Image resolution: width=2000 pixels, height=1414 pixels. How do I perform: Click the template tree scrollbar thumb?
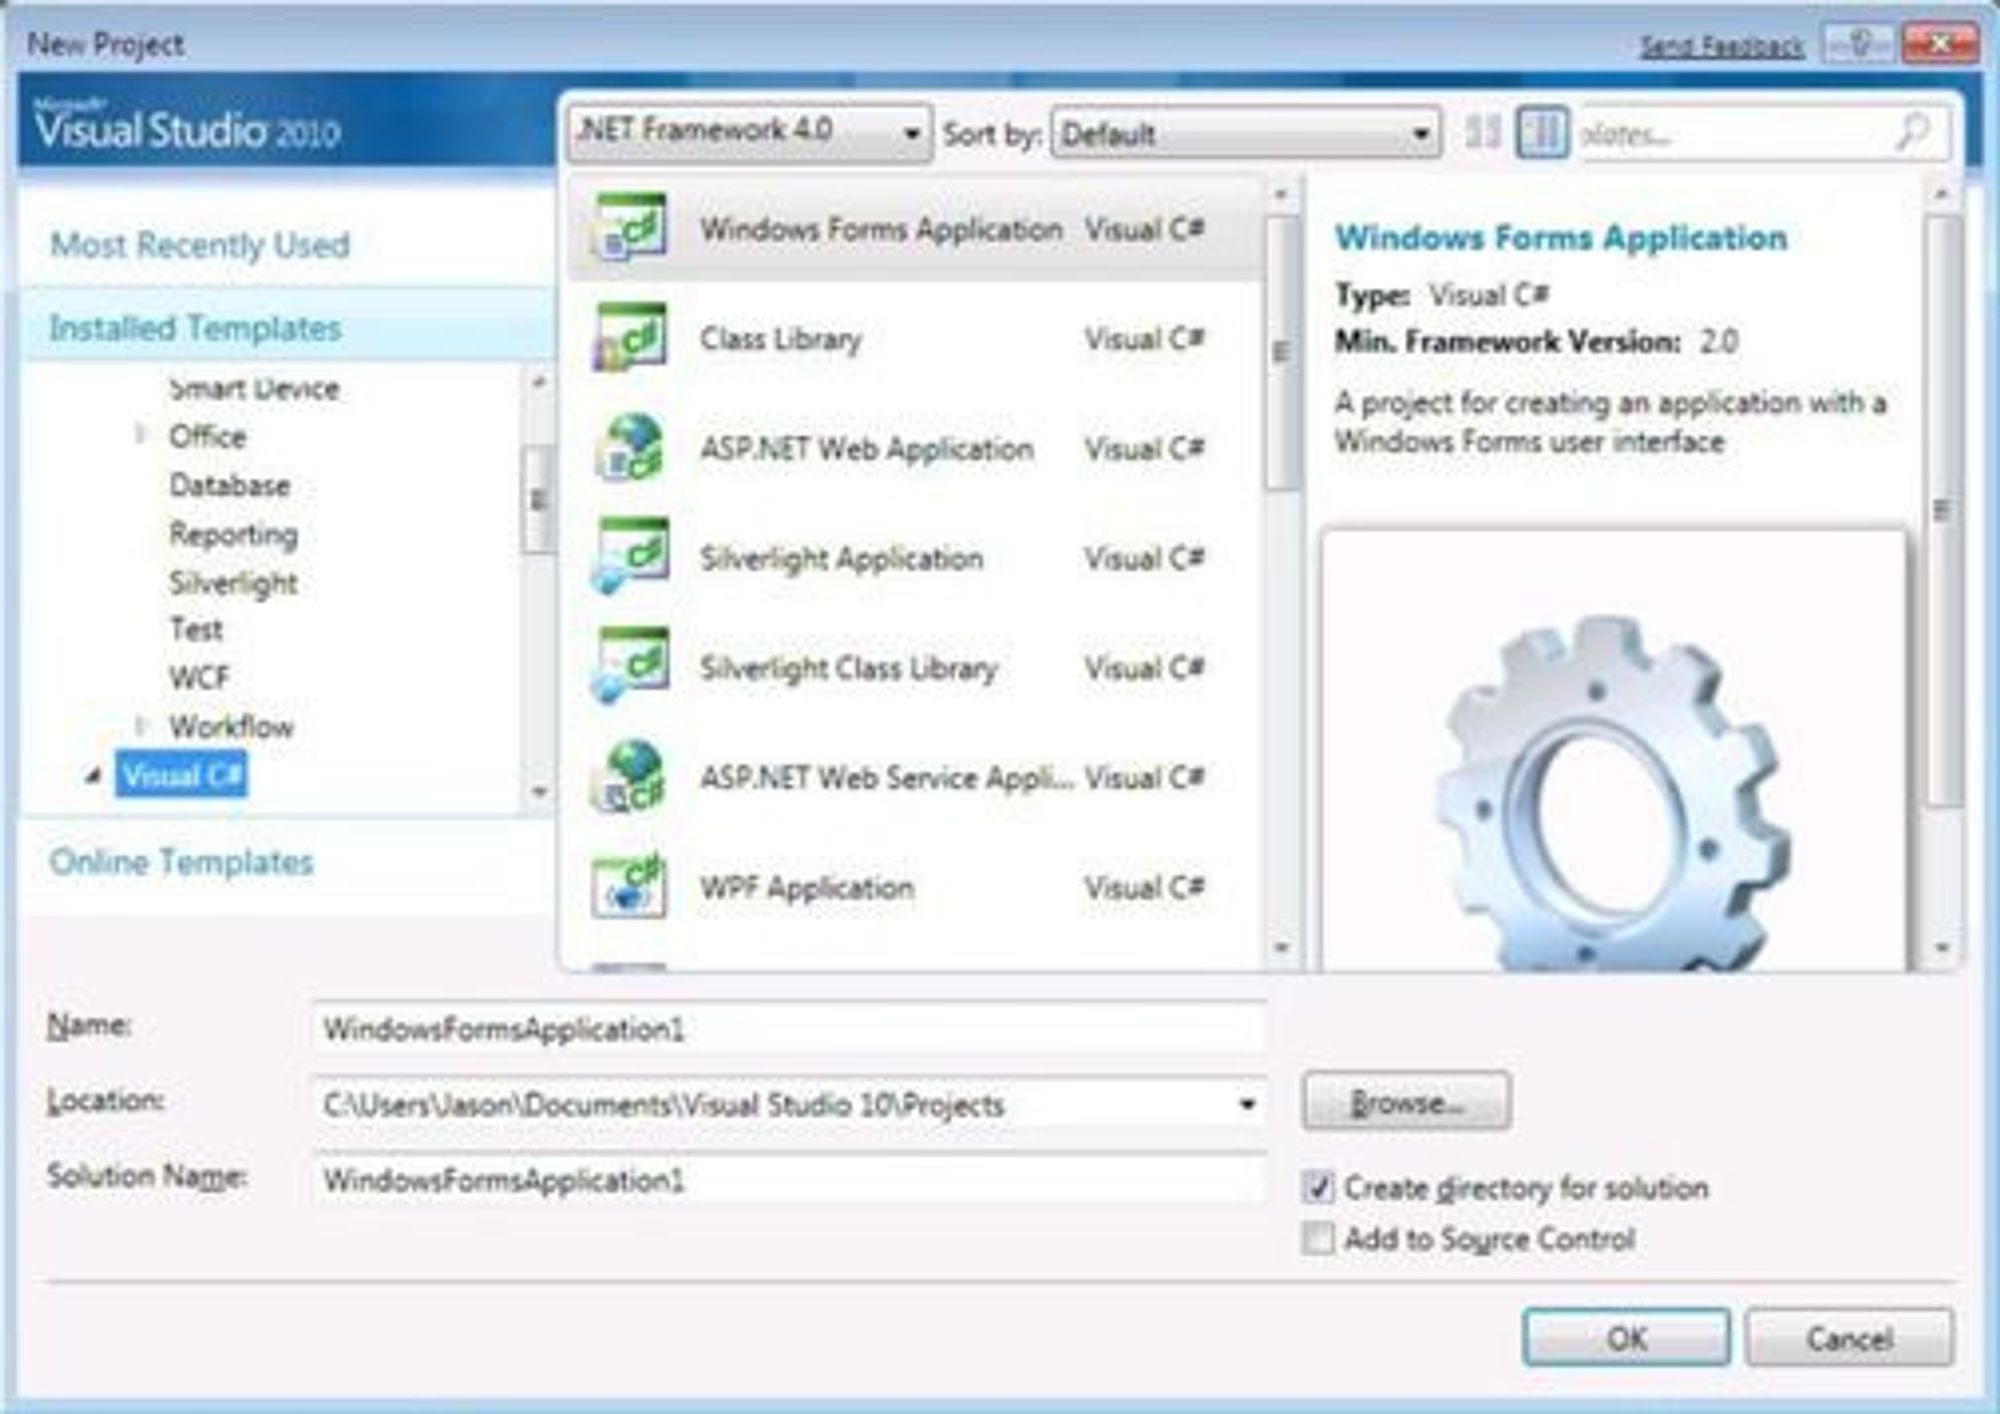point(538,498)
